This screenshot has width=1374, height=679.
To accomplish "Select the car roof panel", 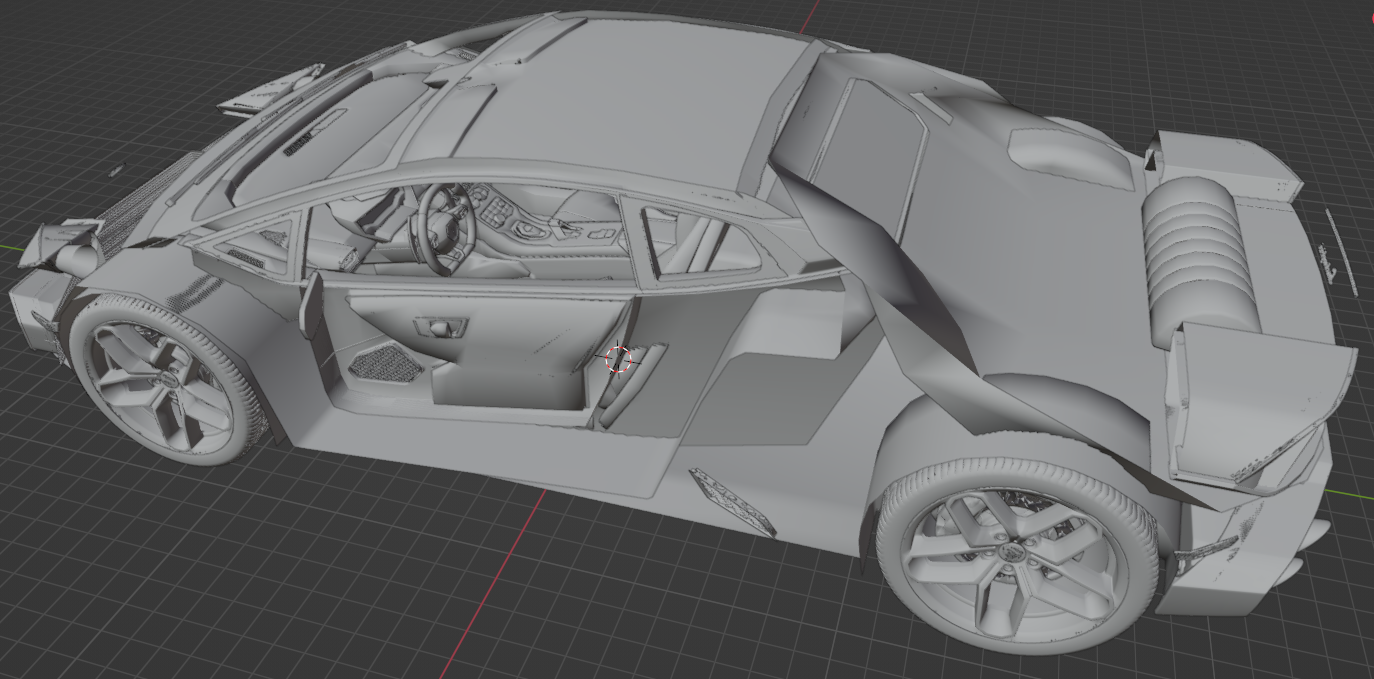I will 620,95.
